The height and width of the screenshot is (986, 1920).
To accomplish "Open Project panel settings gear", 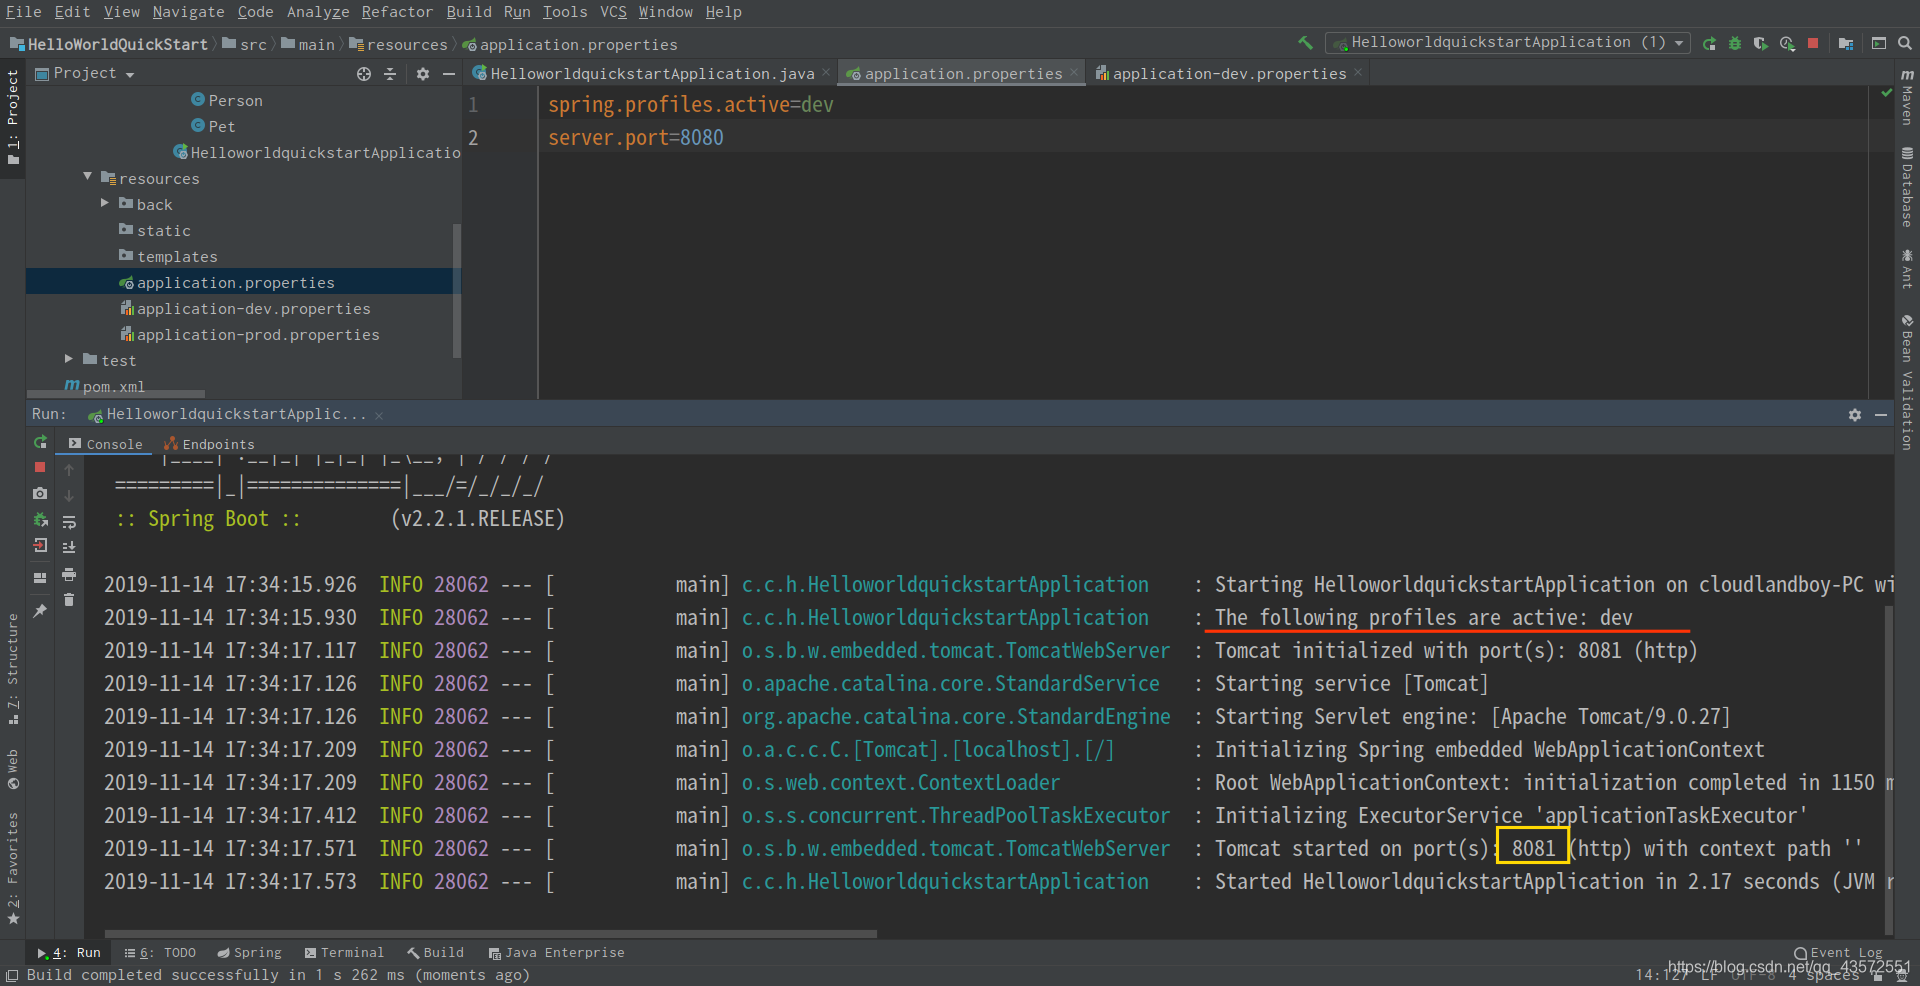I will coord(423,74).
